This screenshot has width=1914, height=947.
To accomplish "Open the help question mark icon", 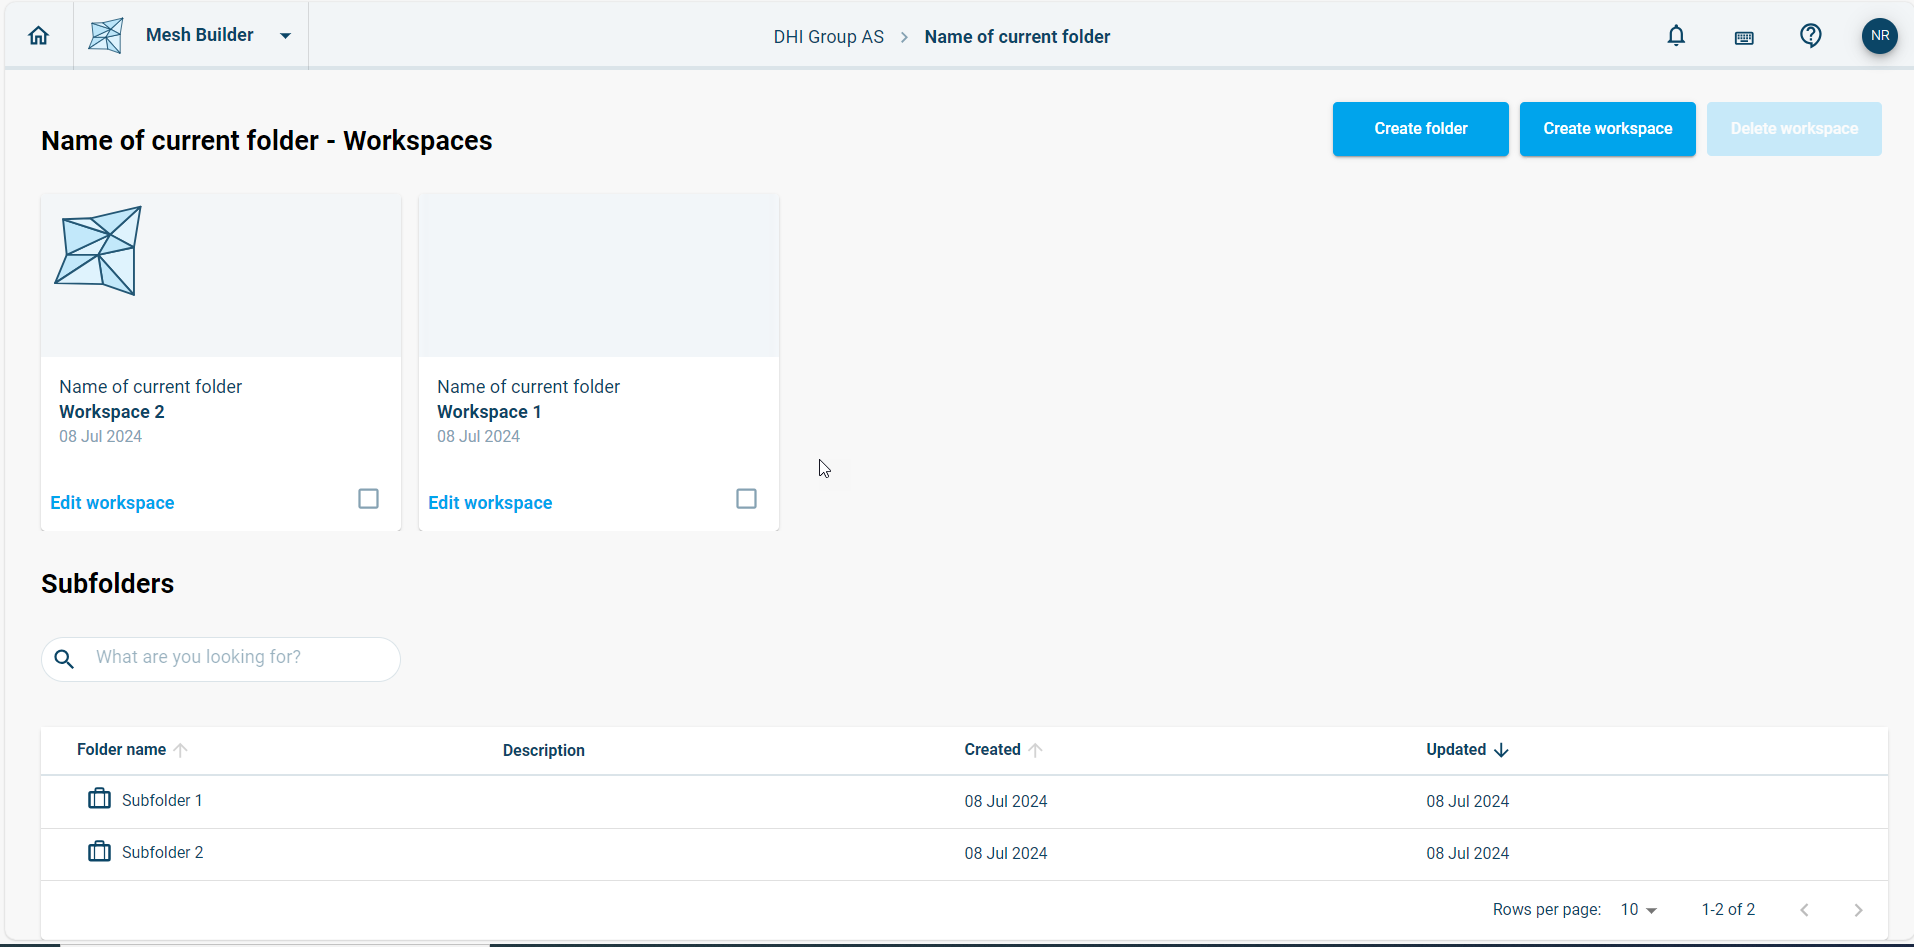I will 1810,36.
